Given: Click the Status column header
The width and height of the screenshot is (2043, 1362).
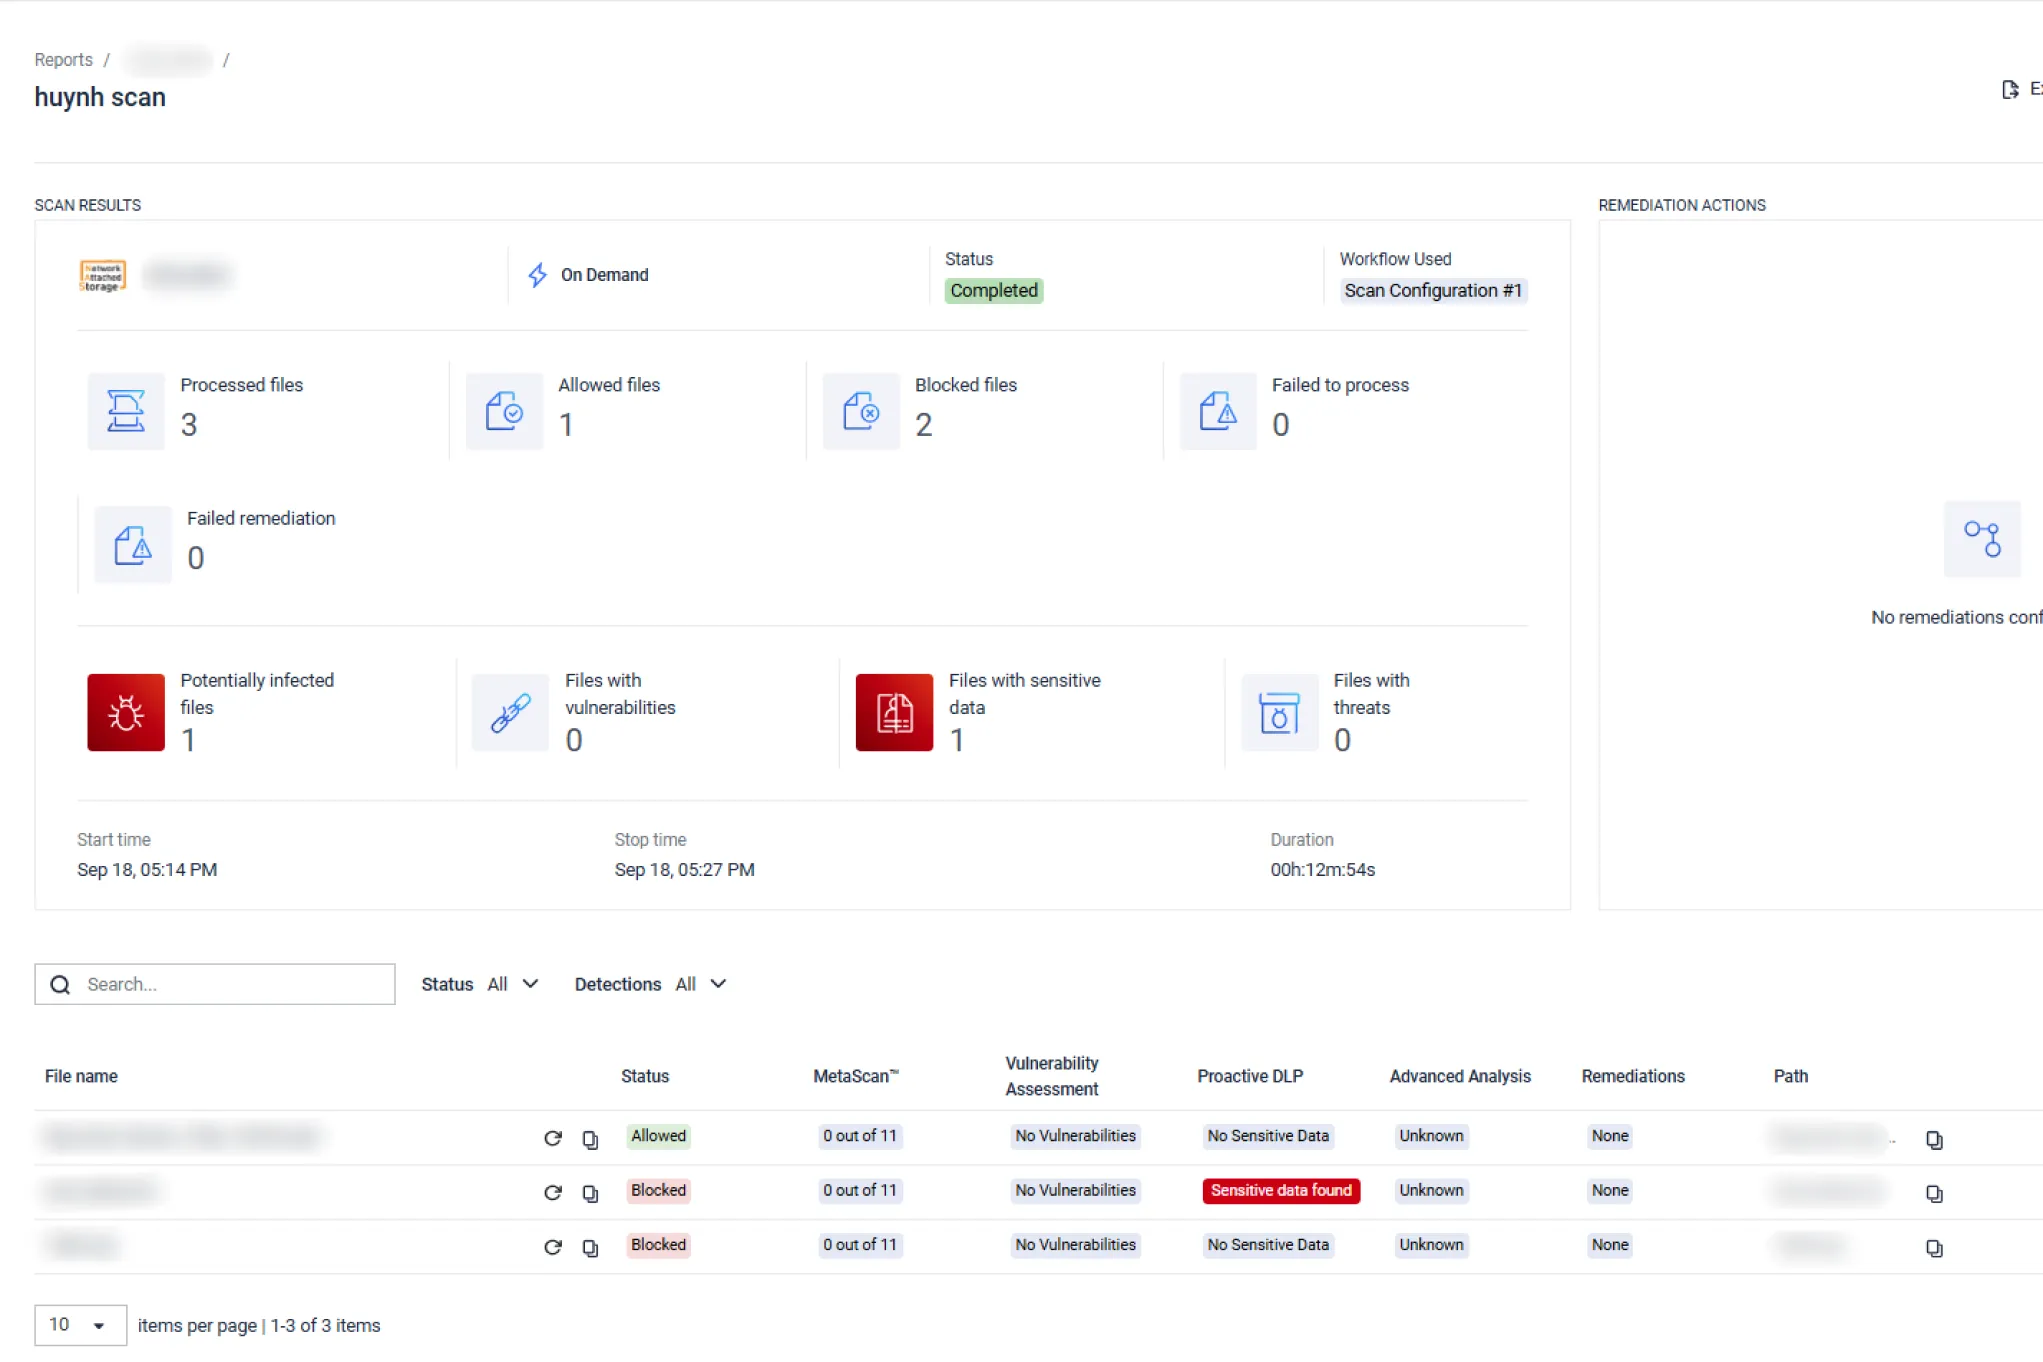Looking at the screenshot, I should (x=644, y=1076).
